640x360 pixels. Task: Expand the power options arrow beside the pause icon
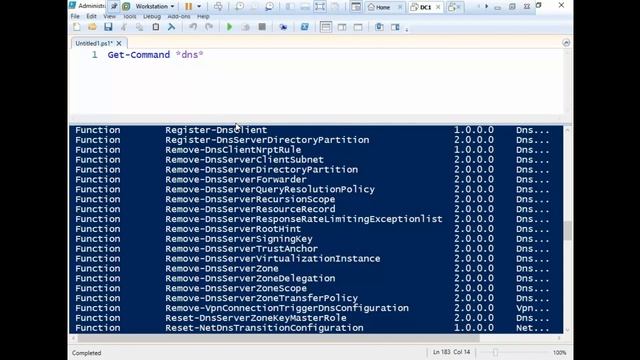(199, 6)
